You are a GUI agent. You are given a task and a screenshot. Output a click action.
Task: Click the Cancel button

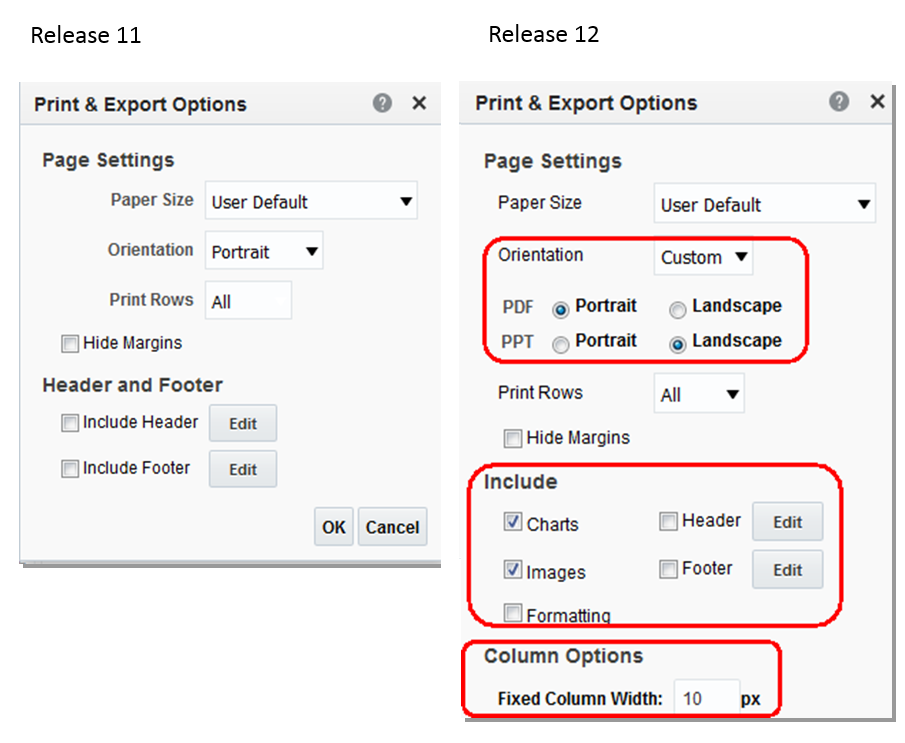click(x=392, y=527)
